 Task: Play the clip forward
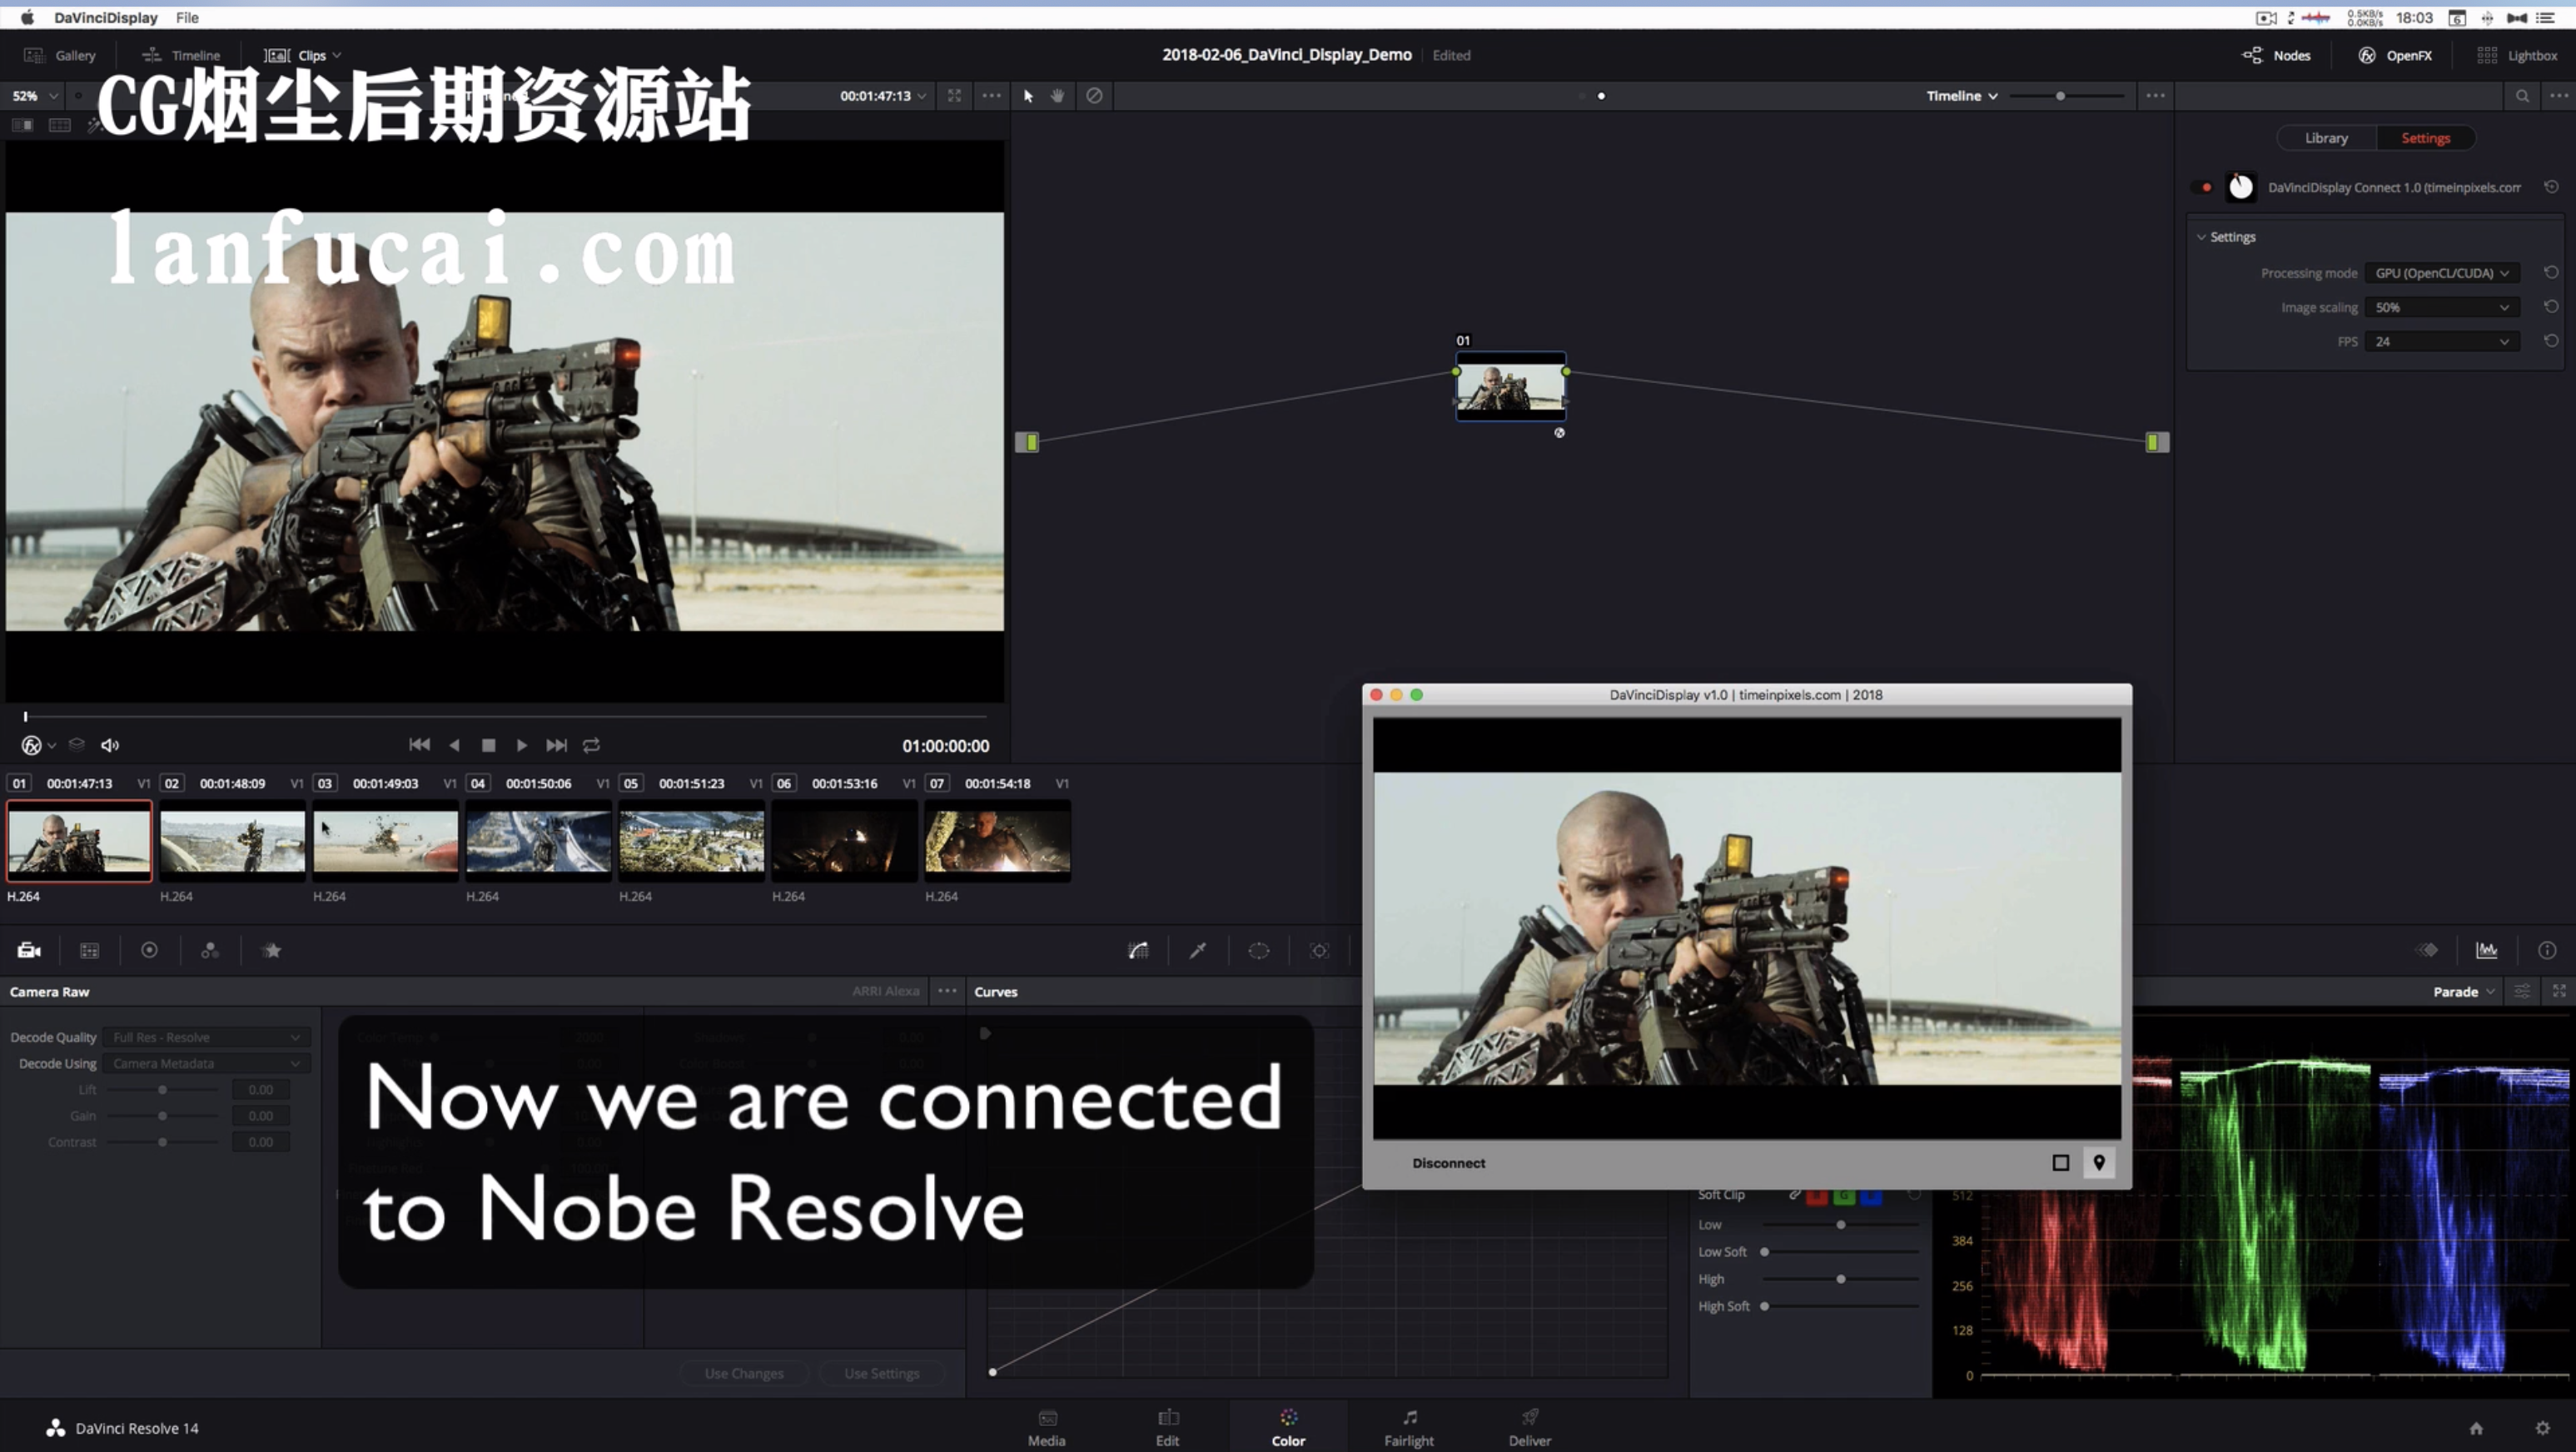point(521,745)
